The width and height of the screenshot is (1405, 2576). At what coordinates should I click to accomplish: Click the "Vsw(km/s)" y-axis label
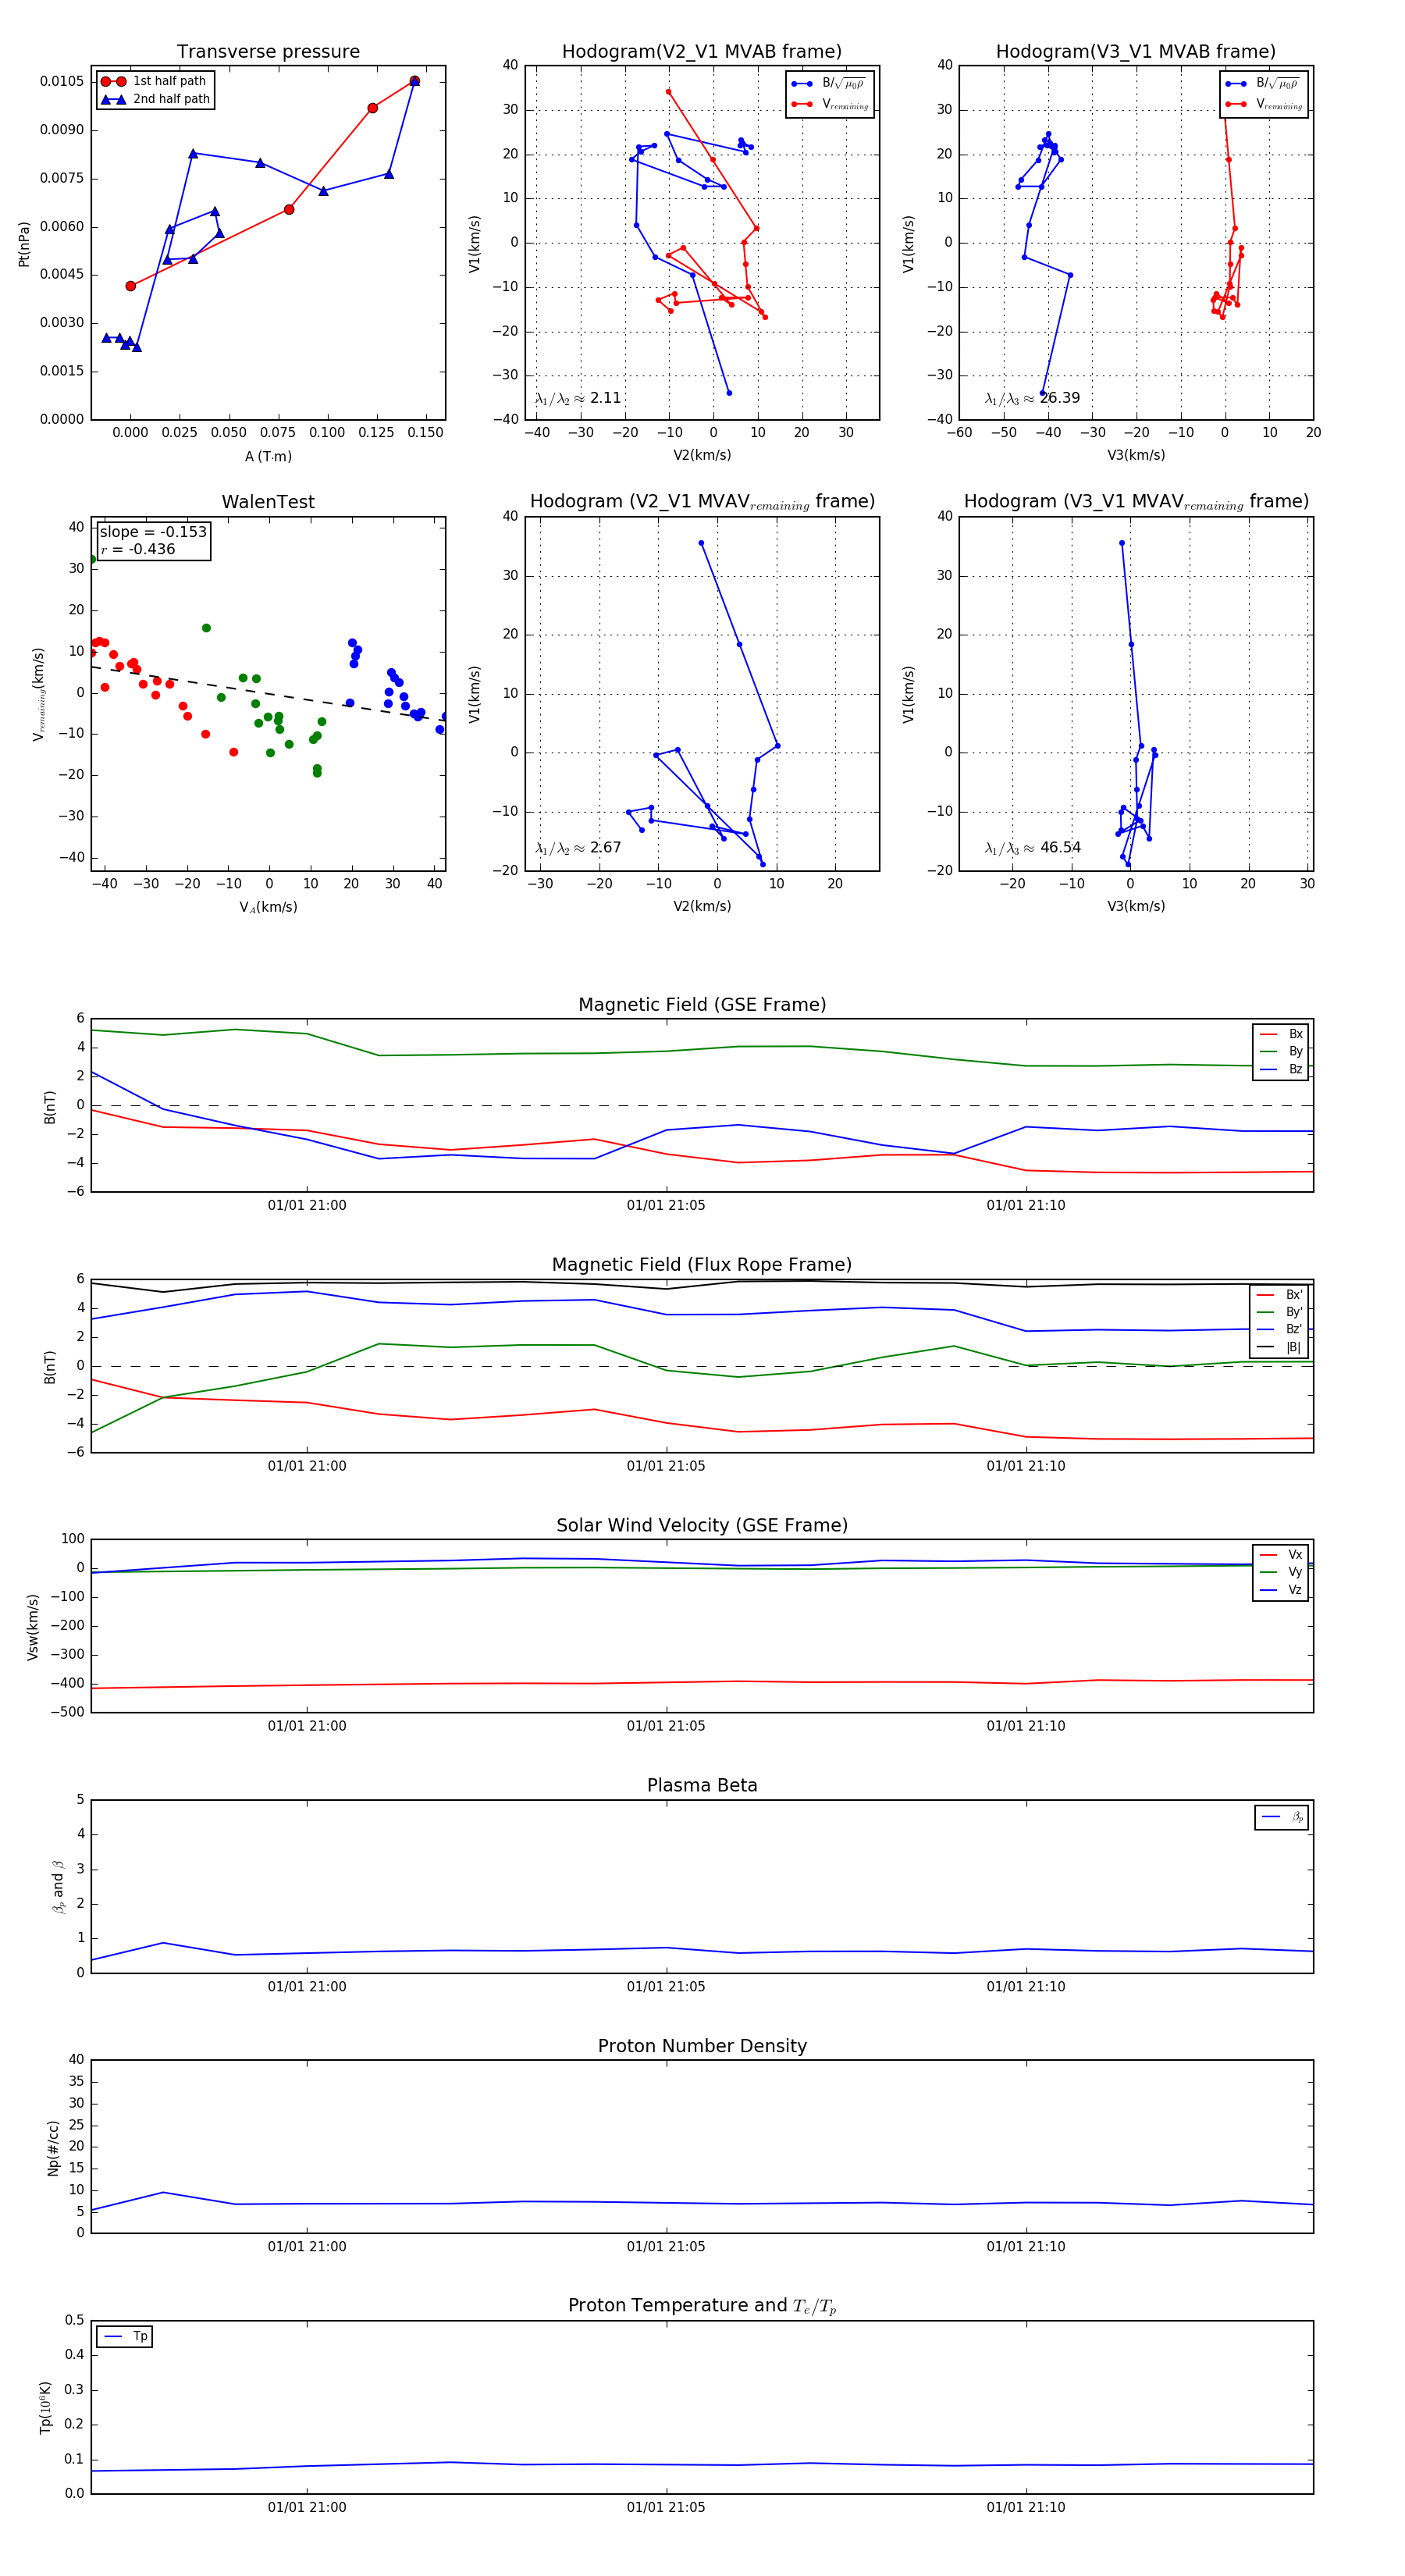click(32, 1627)
